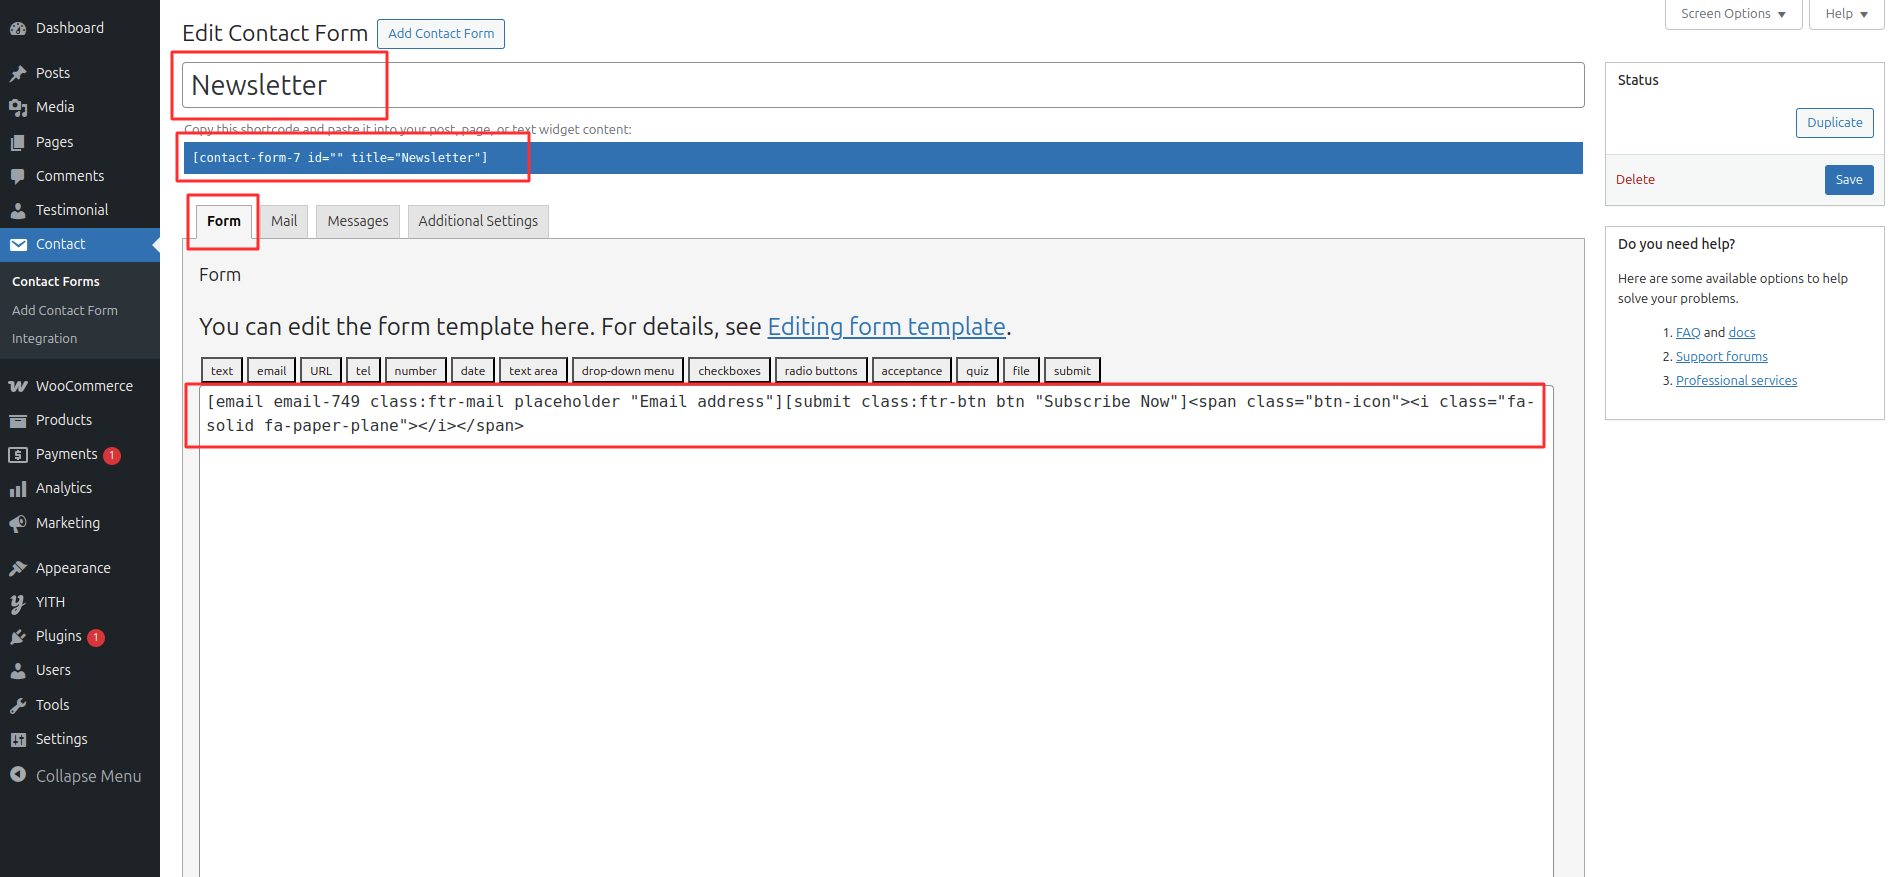The height and width of the screenshot is (877, 1904).
Task: Click the Comments speech bubble icon
Action: [x=18, y=176]
